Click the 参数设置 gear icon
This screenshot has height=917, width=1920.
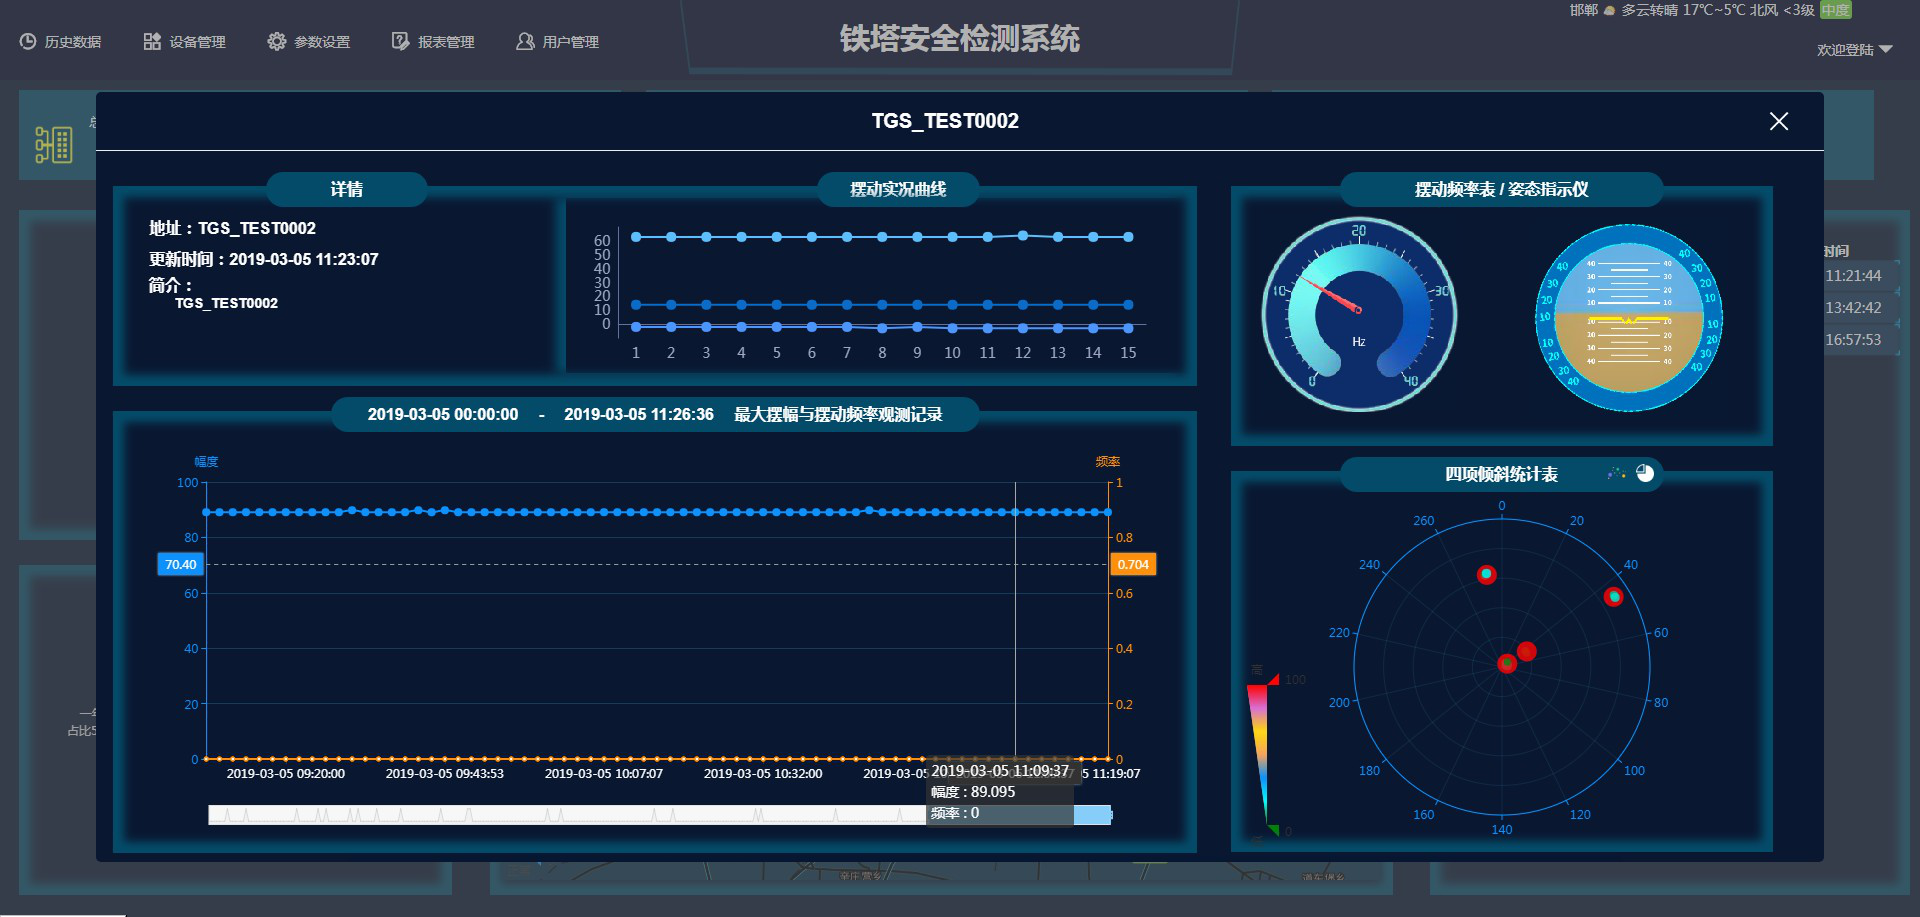pos(276,40)
